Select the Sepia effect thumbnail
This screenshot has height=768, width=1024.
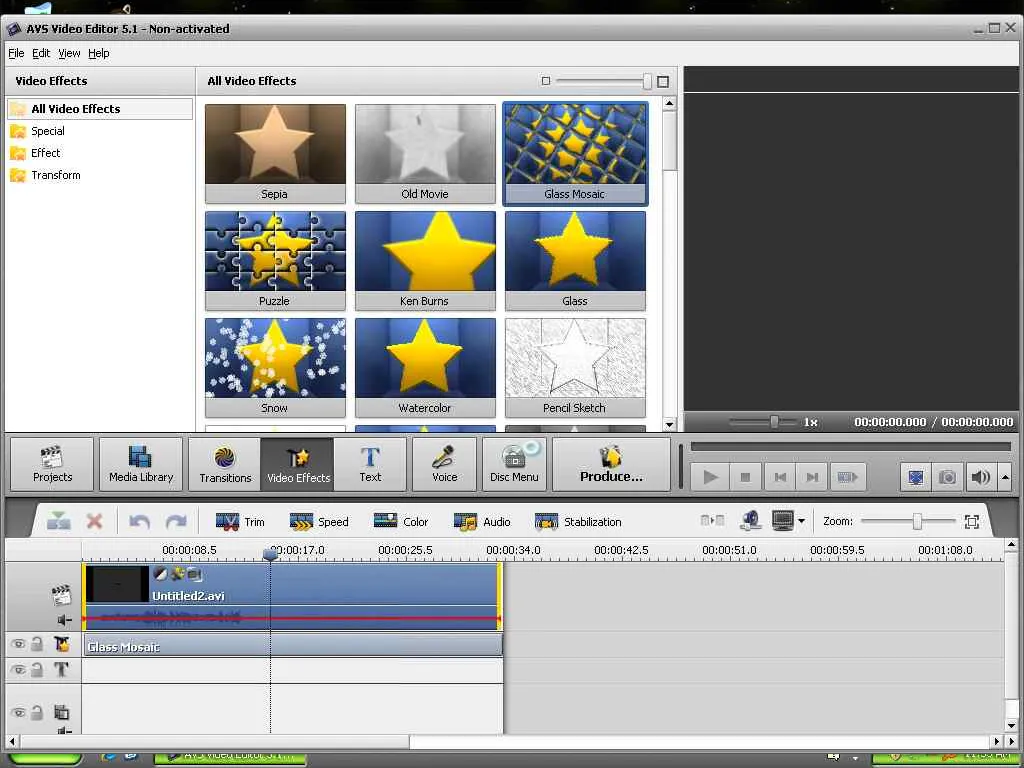click(275, 153)
